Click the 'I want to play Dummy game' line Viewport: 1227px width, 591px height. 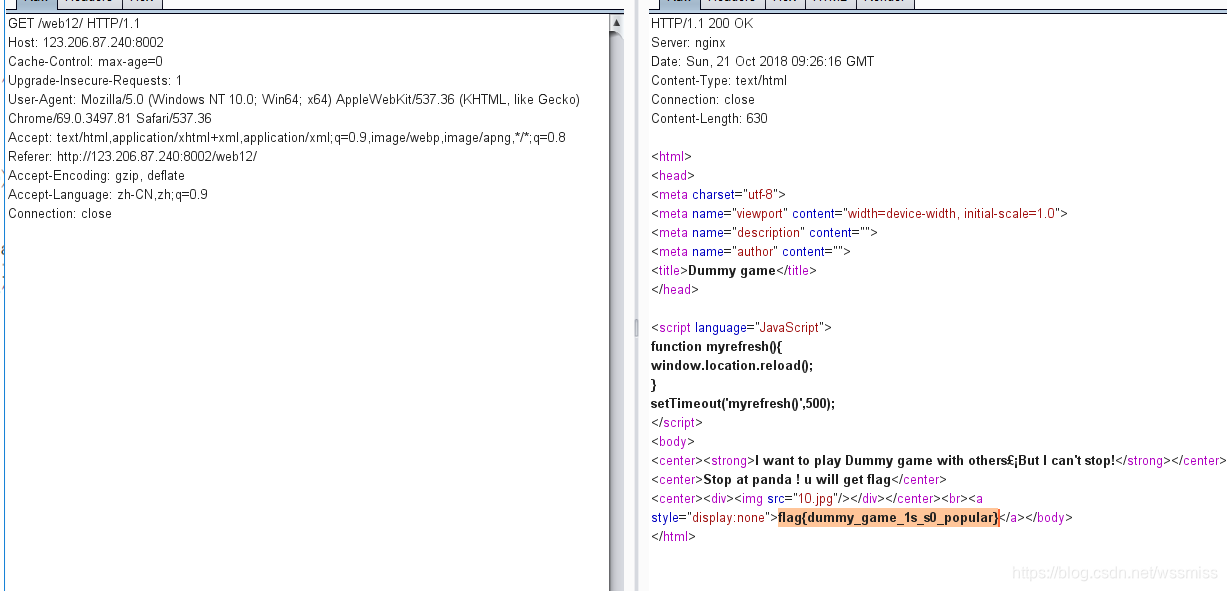[x=938, y=460]
